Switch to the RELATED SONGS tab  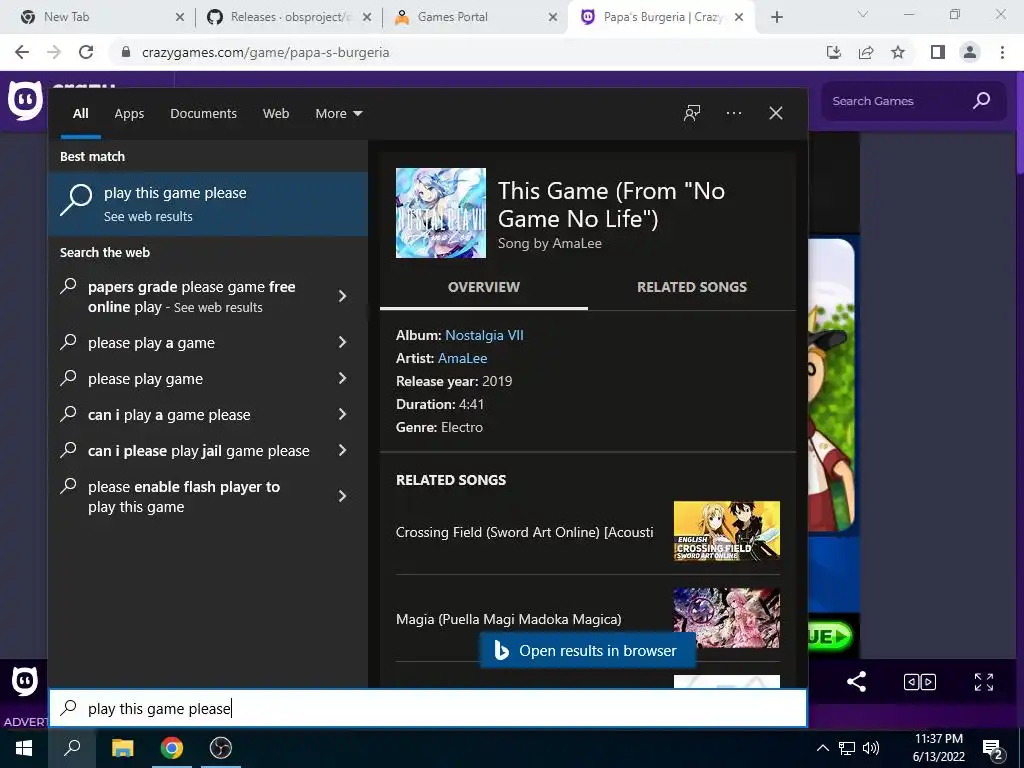(692, 287)
